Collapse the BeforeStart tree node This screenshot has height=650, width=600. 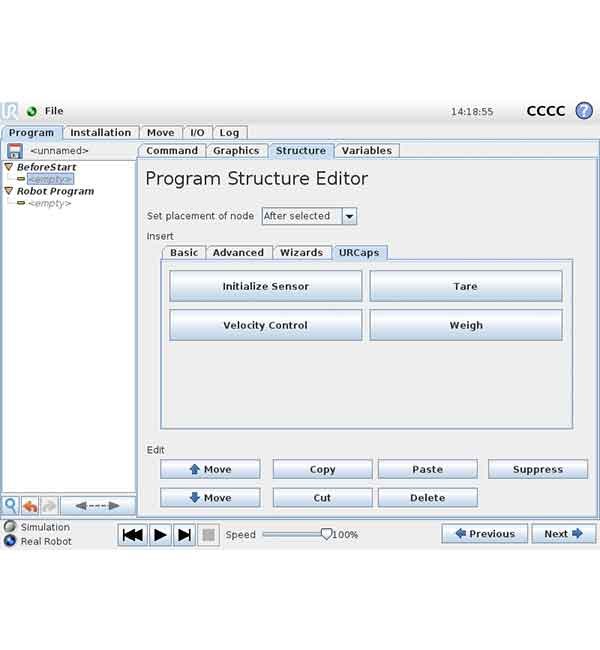pyautogui.click(x=9, y=167)
